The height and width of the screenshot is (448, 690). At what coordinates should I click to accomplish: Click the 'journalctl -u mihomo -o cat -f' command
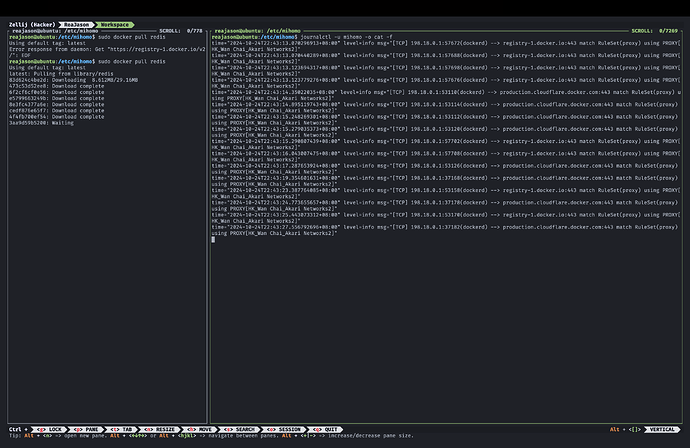coord(346,37)
